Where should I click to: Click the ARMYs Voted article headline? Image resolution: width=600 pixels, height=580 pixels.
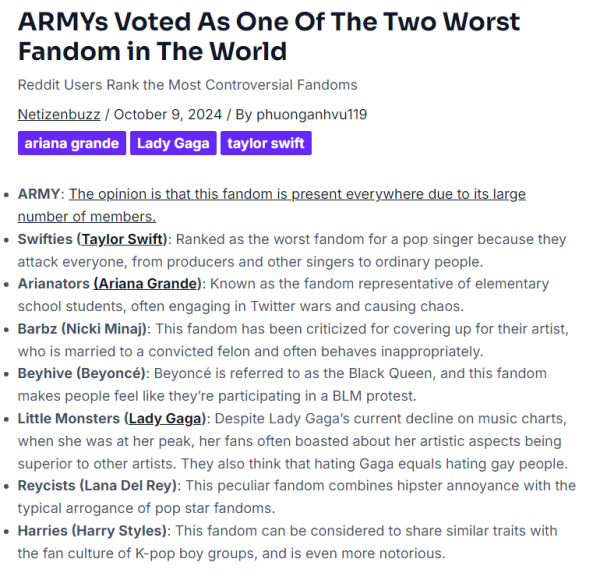click(269, 36)
